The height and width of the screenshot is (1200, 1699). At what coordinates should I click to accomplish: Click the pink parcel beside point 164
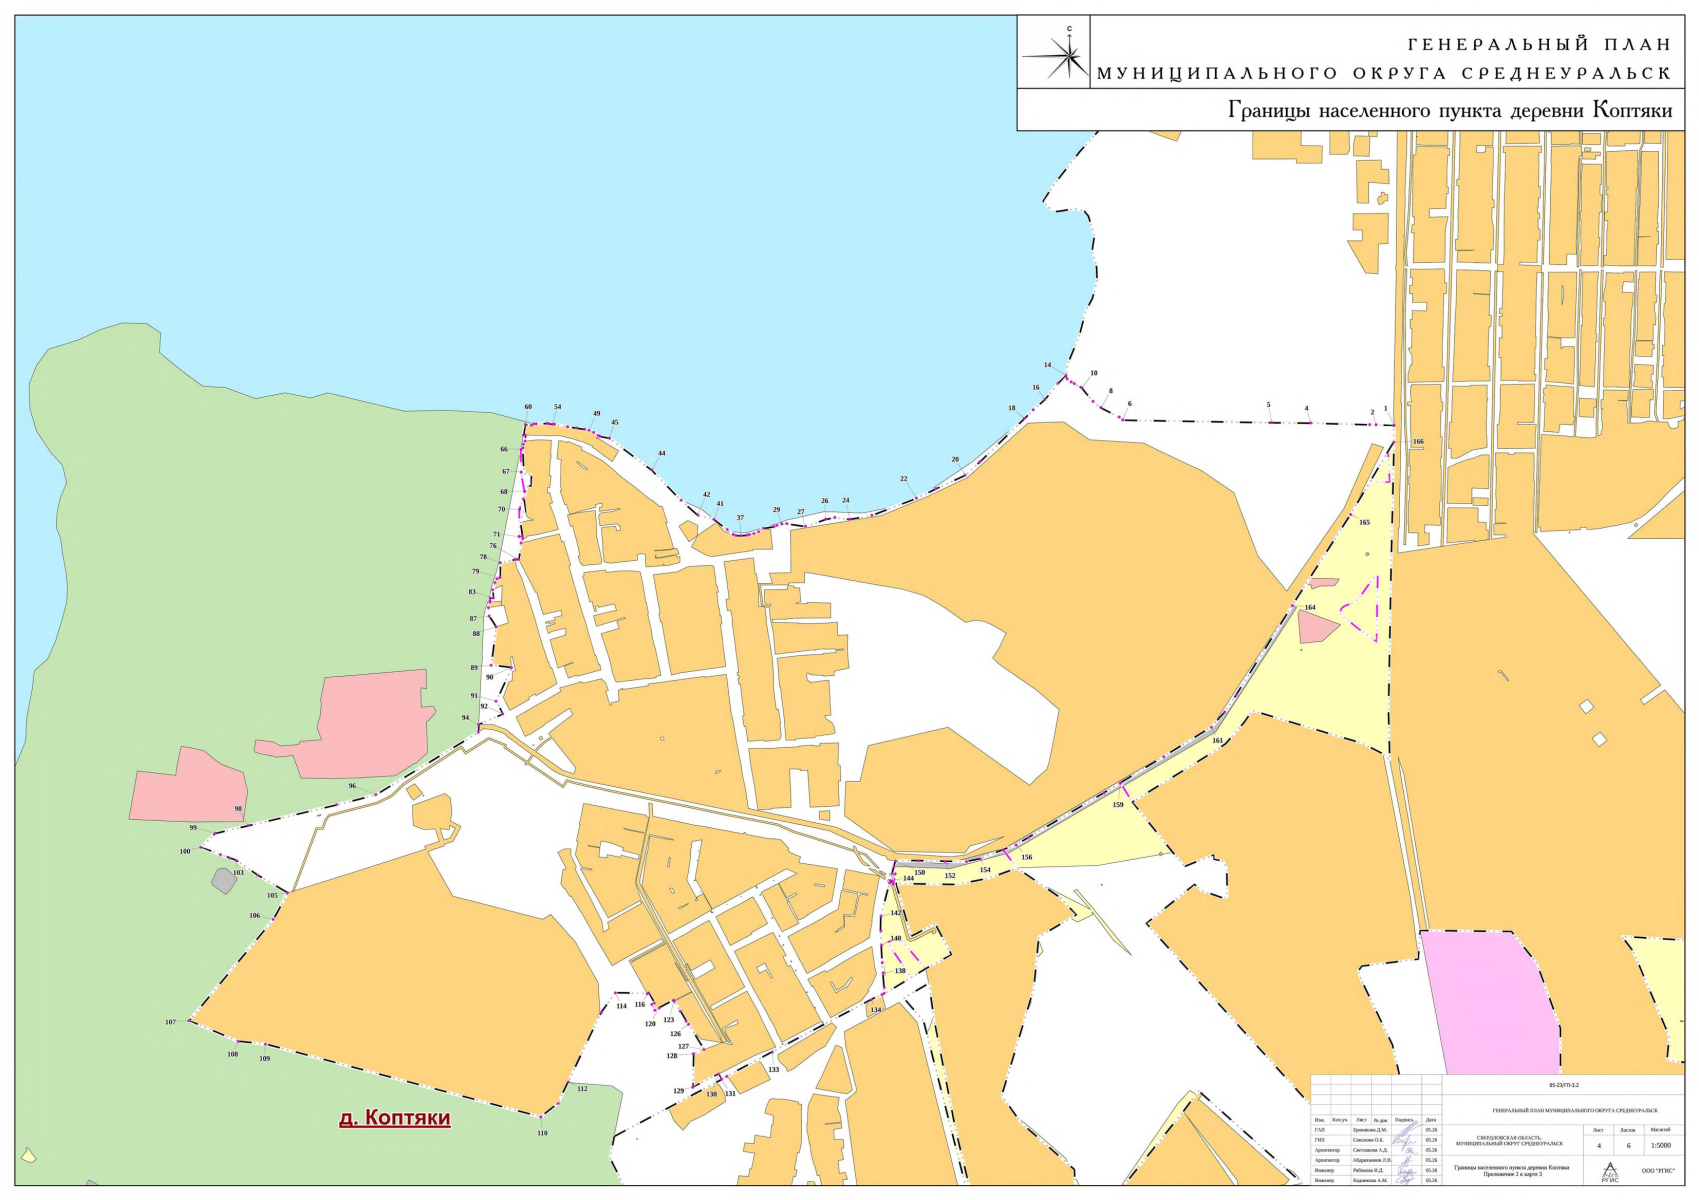click(1317, 628)
